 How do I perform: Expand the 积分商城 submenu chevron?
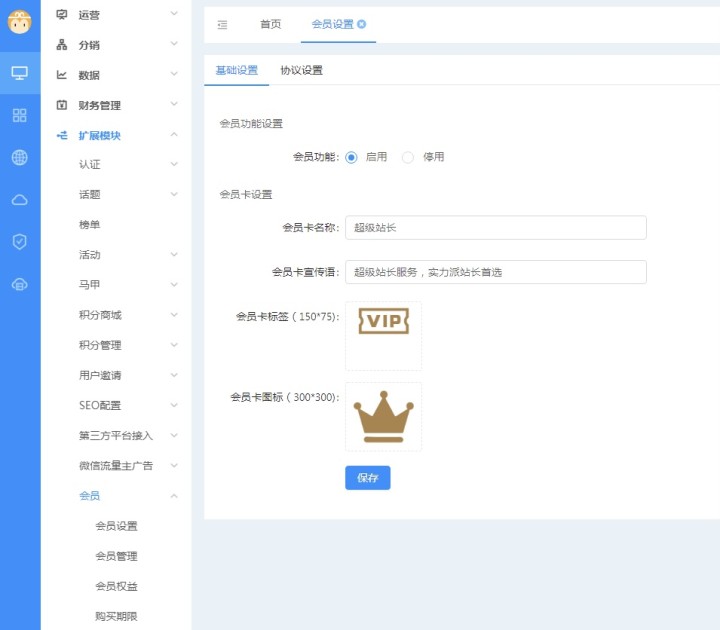174,315
